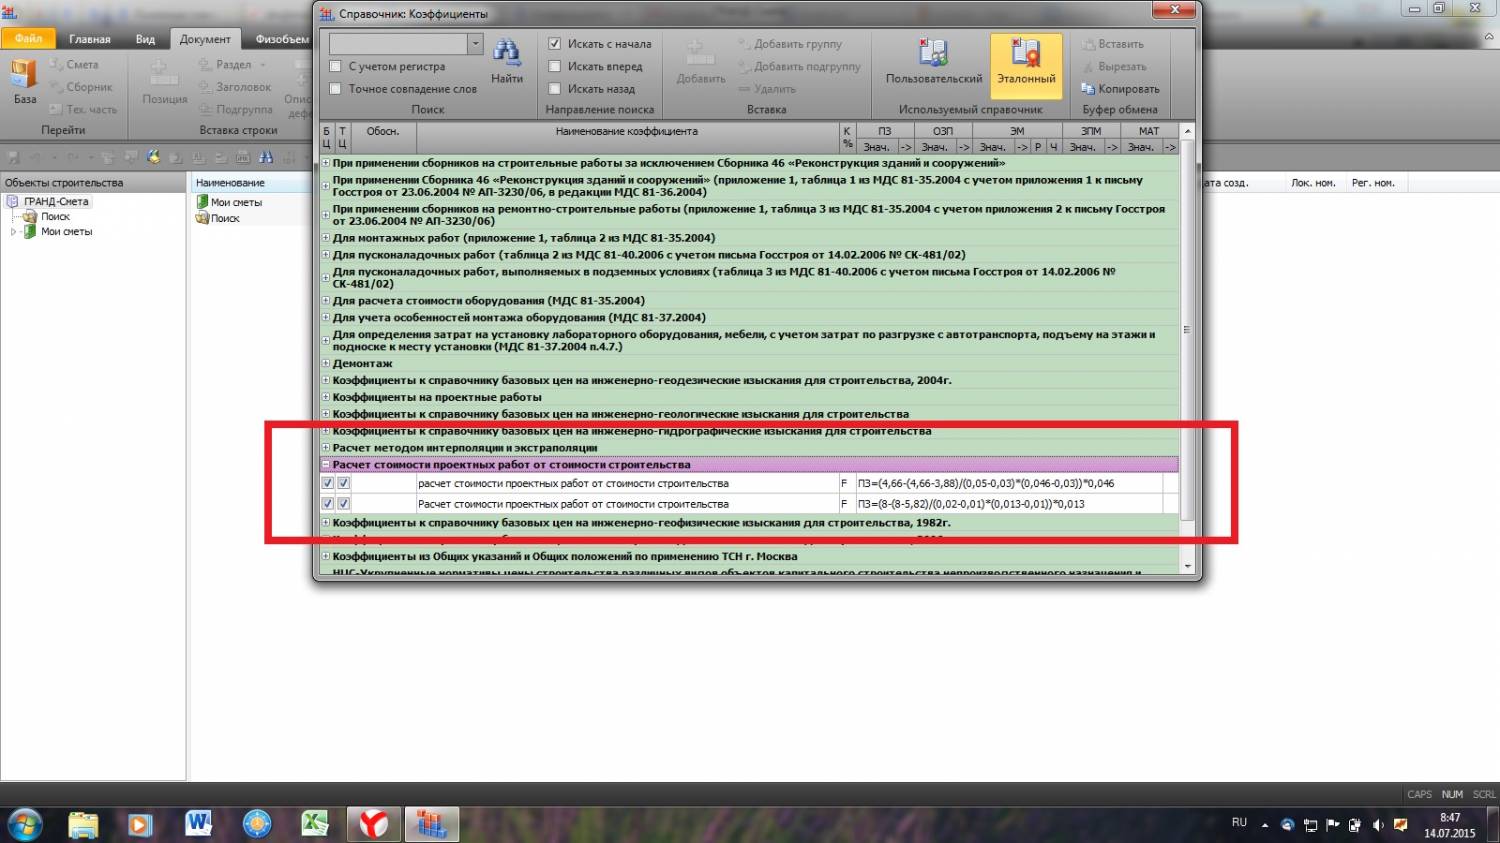
Task: Select the Документ ribbon tab
Action: (x=205, y=39)
